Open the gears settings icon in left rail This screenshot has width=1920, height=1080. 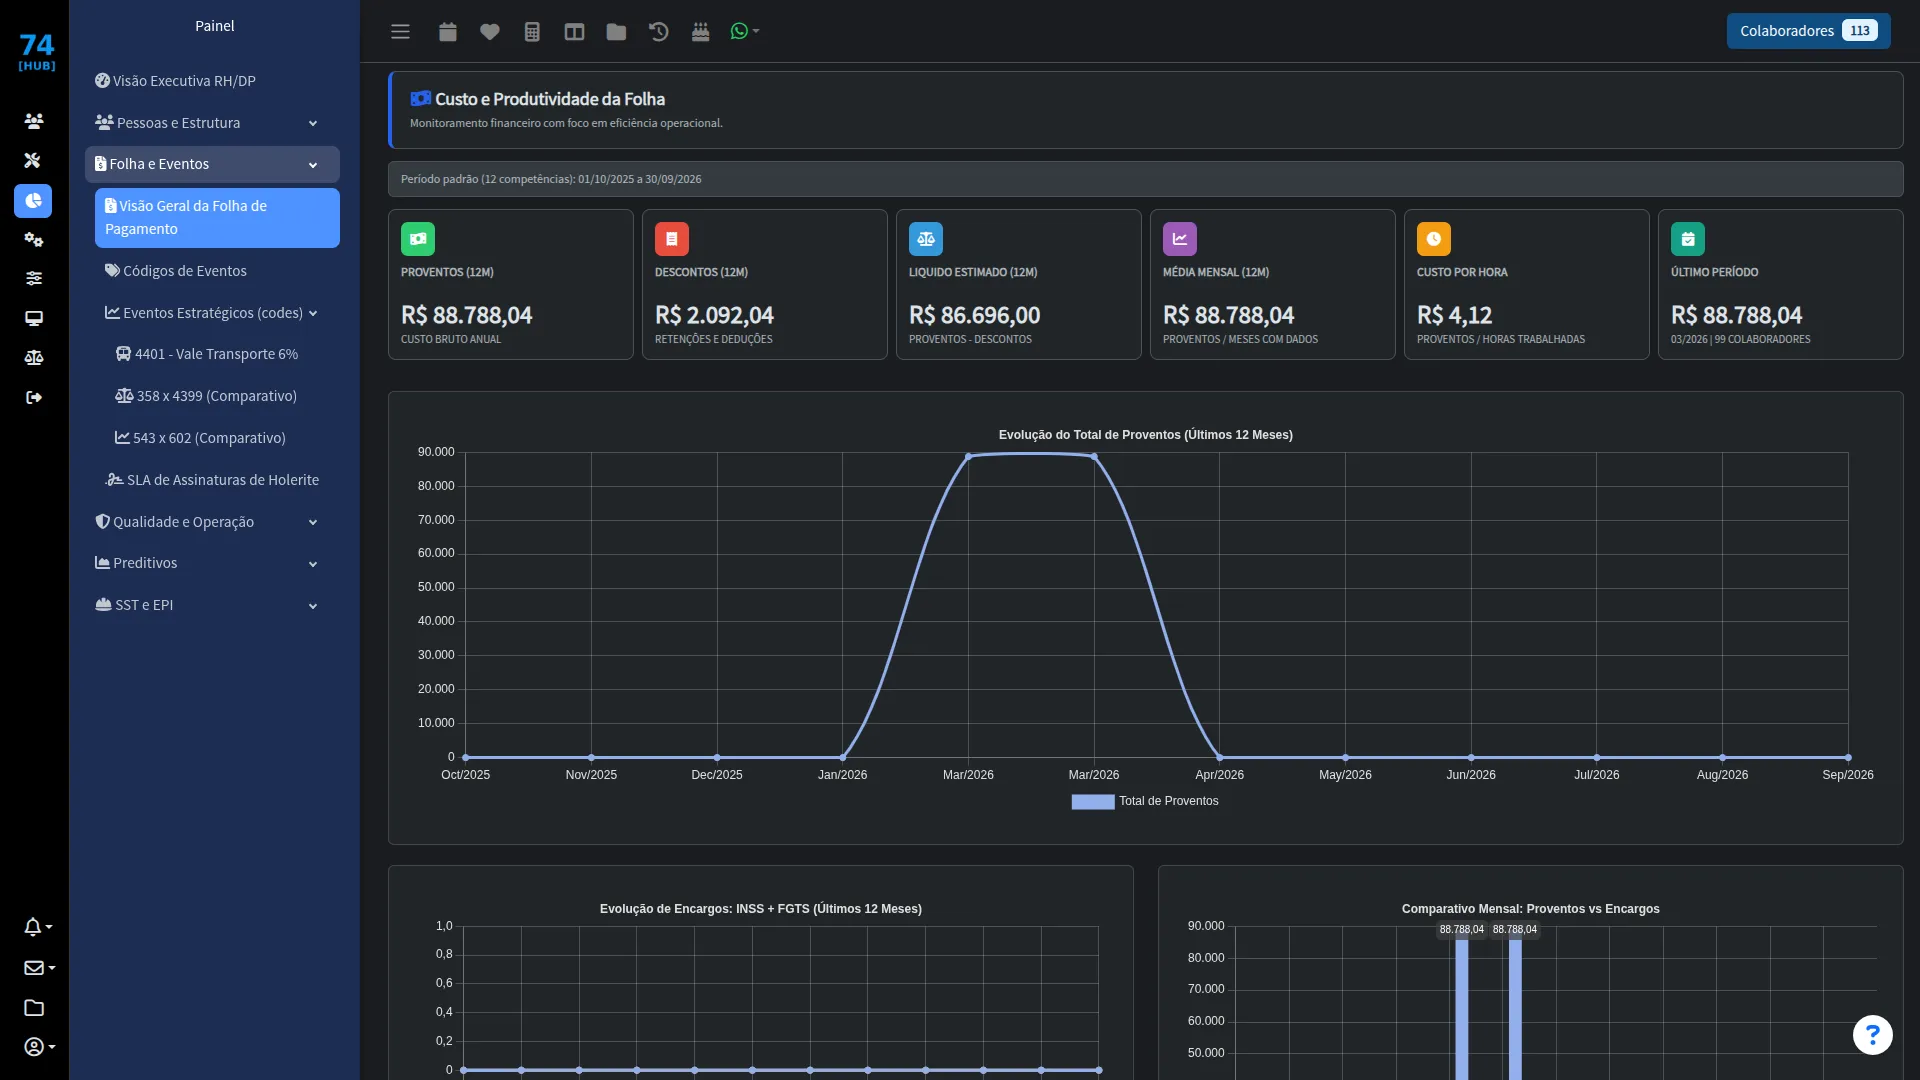coord(33,239)
